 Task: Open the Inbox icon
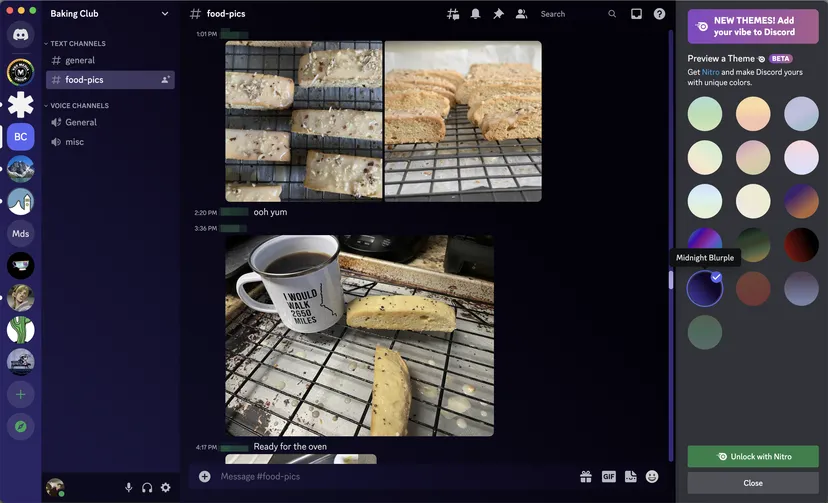click(636, 14)
